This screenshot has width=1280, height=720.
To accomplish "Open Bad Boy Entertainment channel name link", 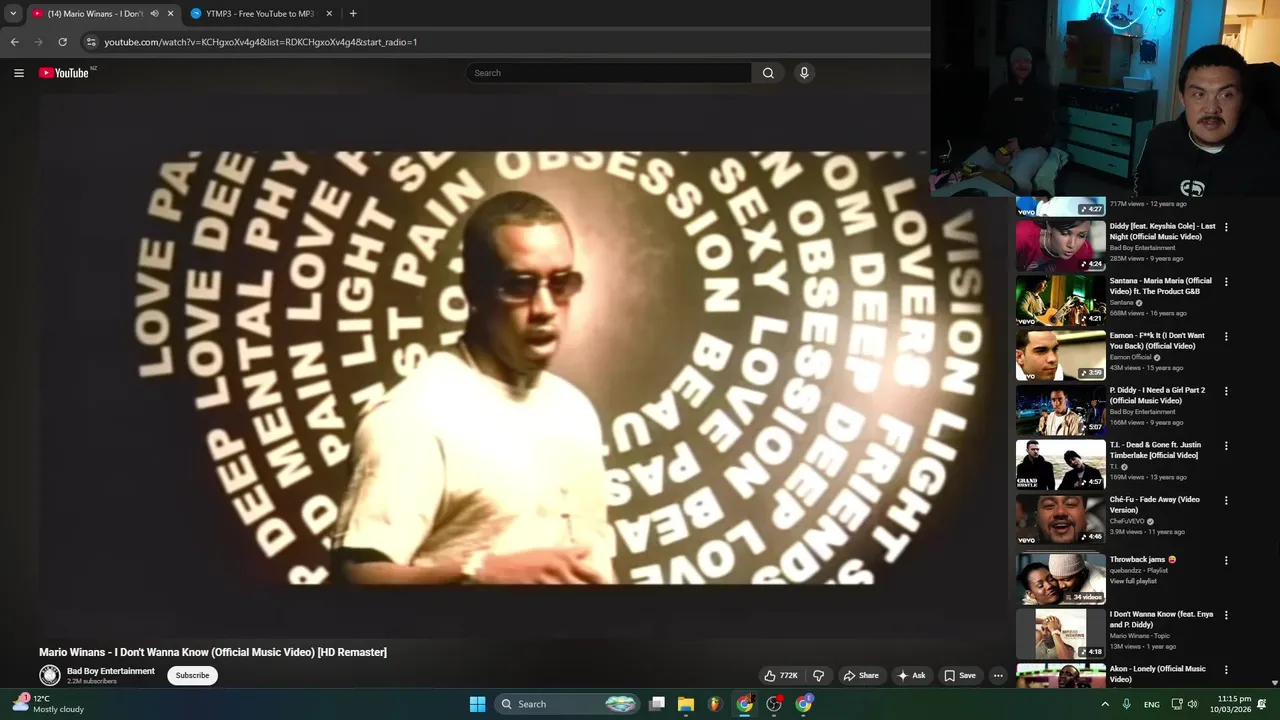I will click(111, 671).
